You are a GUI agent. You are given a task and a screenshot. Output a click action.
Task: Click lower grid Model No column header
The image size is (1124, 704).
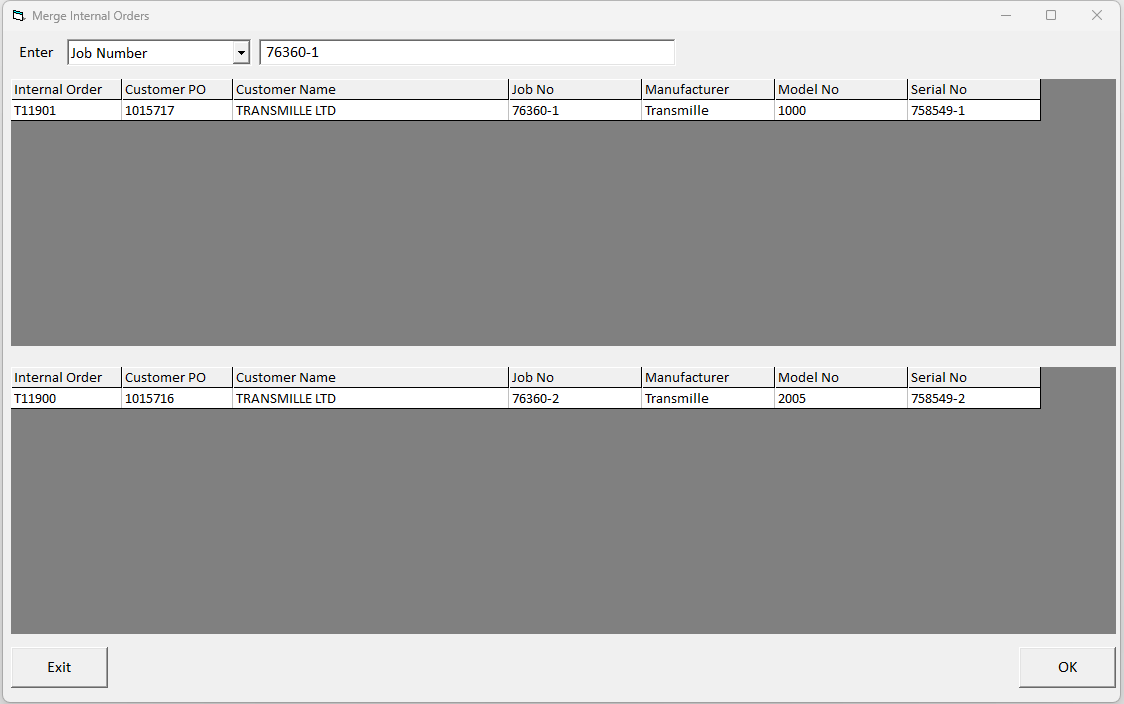coord(842,378)
